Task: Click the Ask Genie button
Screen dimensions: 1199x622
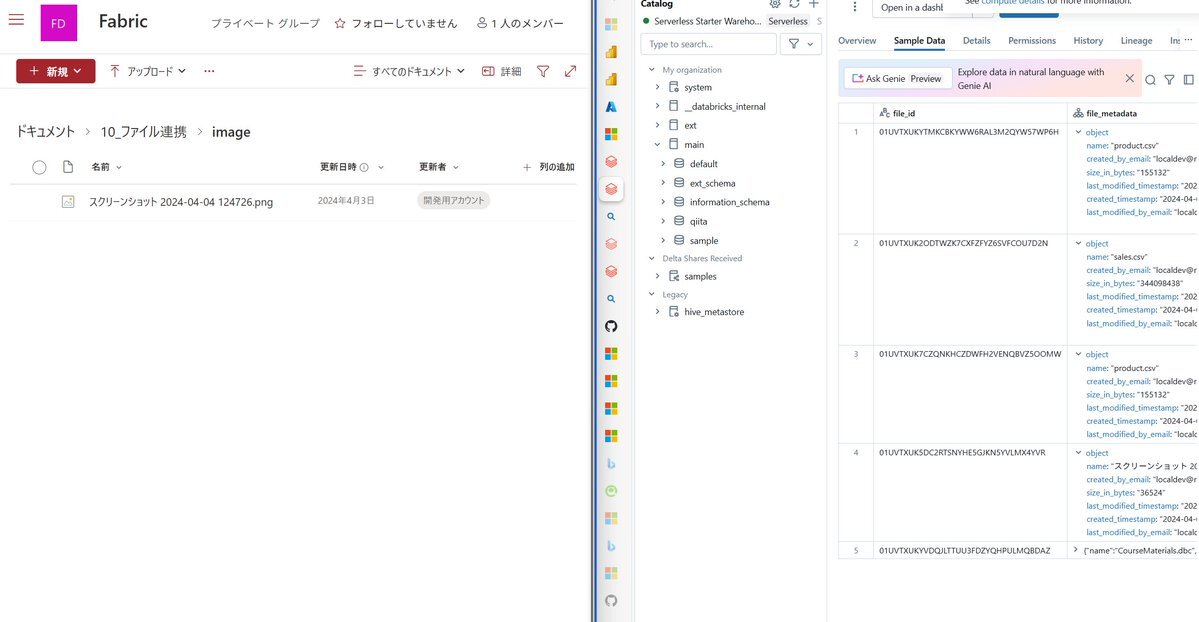Action: [x=898, y=78]
